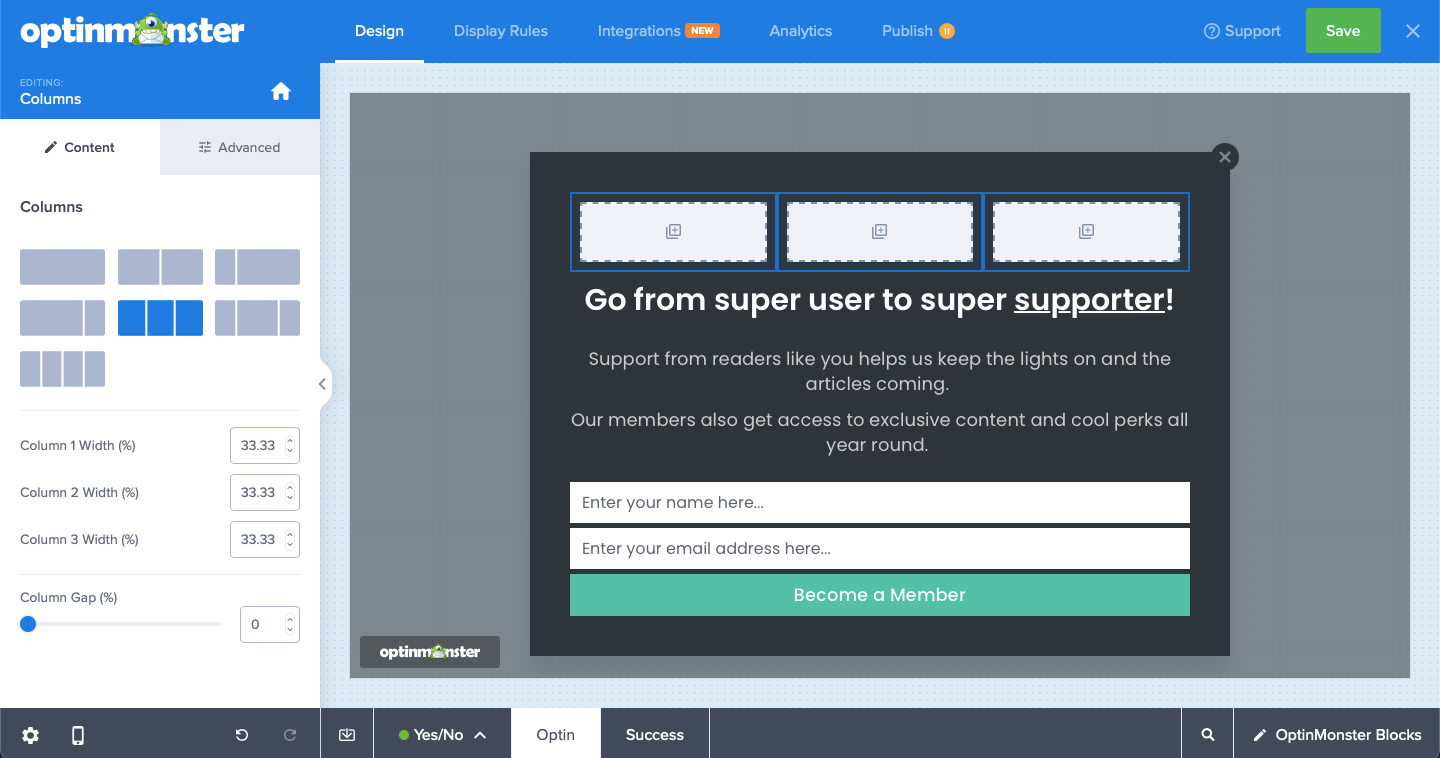
Task: Switch to the Success view
Action: coord(654,734)
